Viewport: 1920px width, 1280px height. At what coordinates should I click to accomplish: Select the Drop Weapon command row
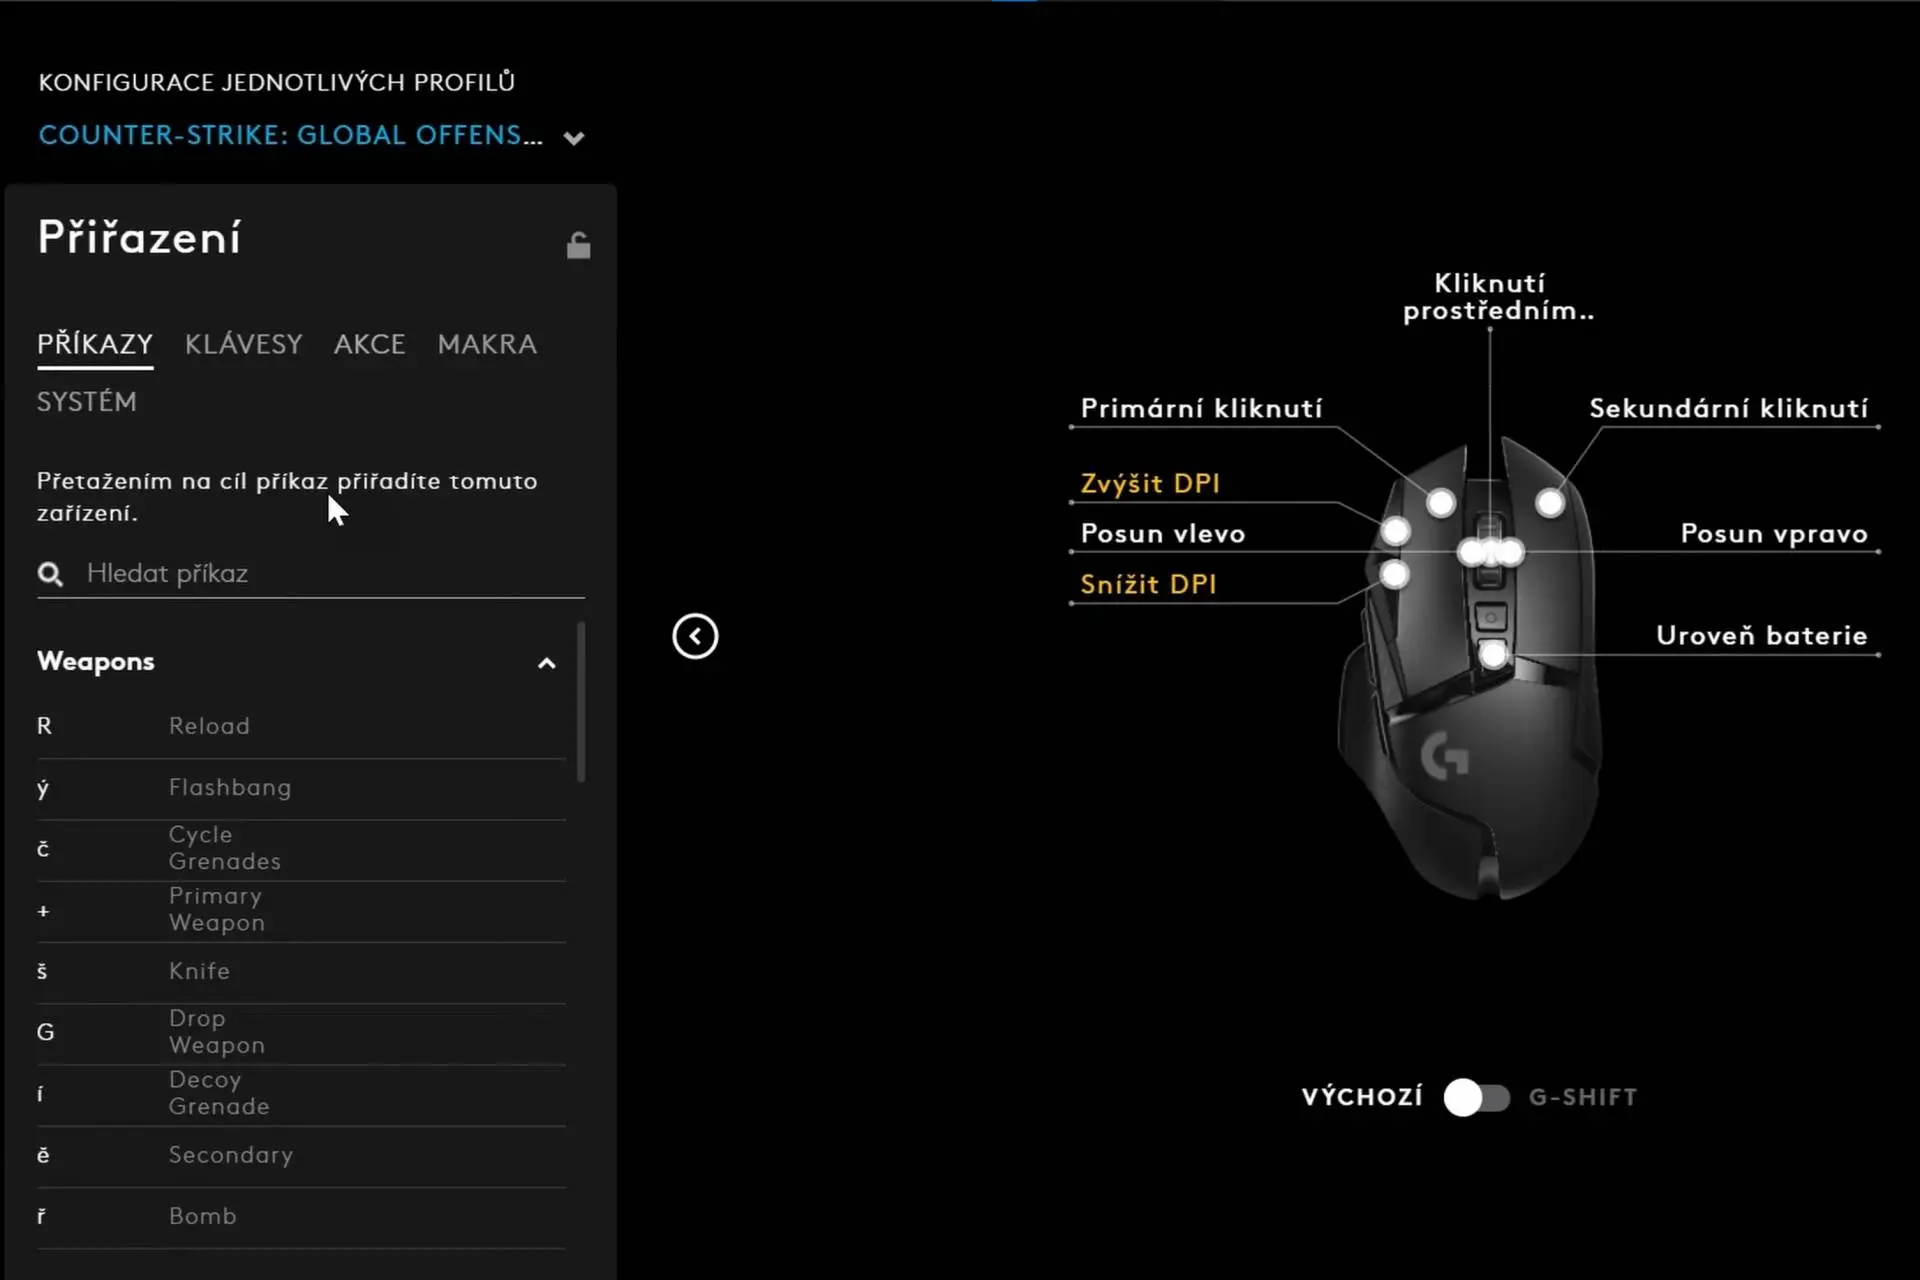tap(301, 1033)
